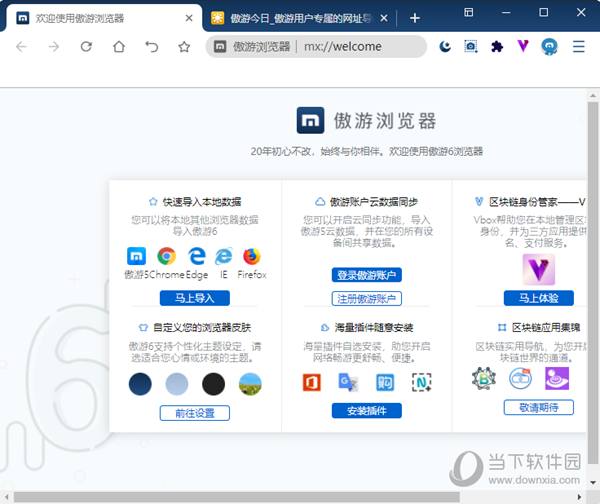Bookmark page with the star icon

tap(184, 47)
